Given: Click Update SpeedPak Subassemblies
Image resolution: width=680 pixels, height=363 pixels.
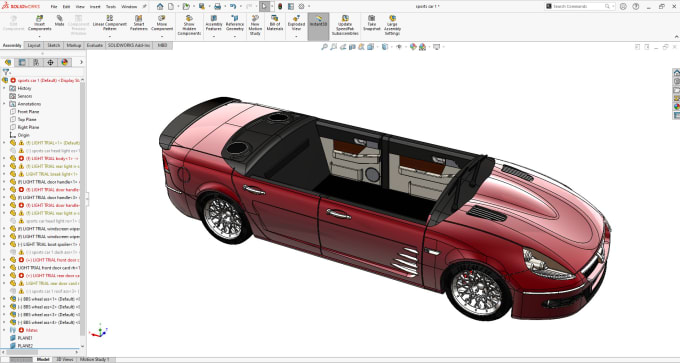Looking at the screenshot, I should (x=345, y=25).
